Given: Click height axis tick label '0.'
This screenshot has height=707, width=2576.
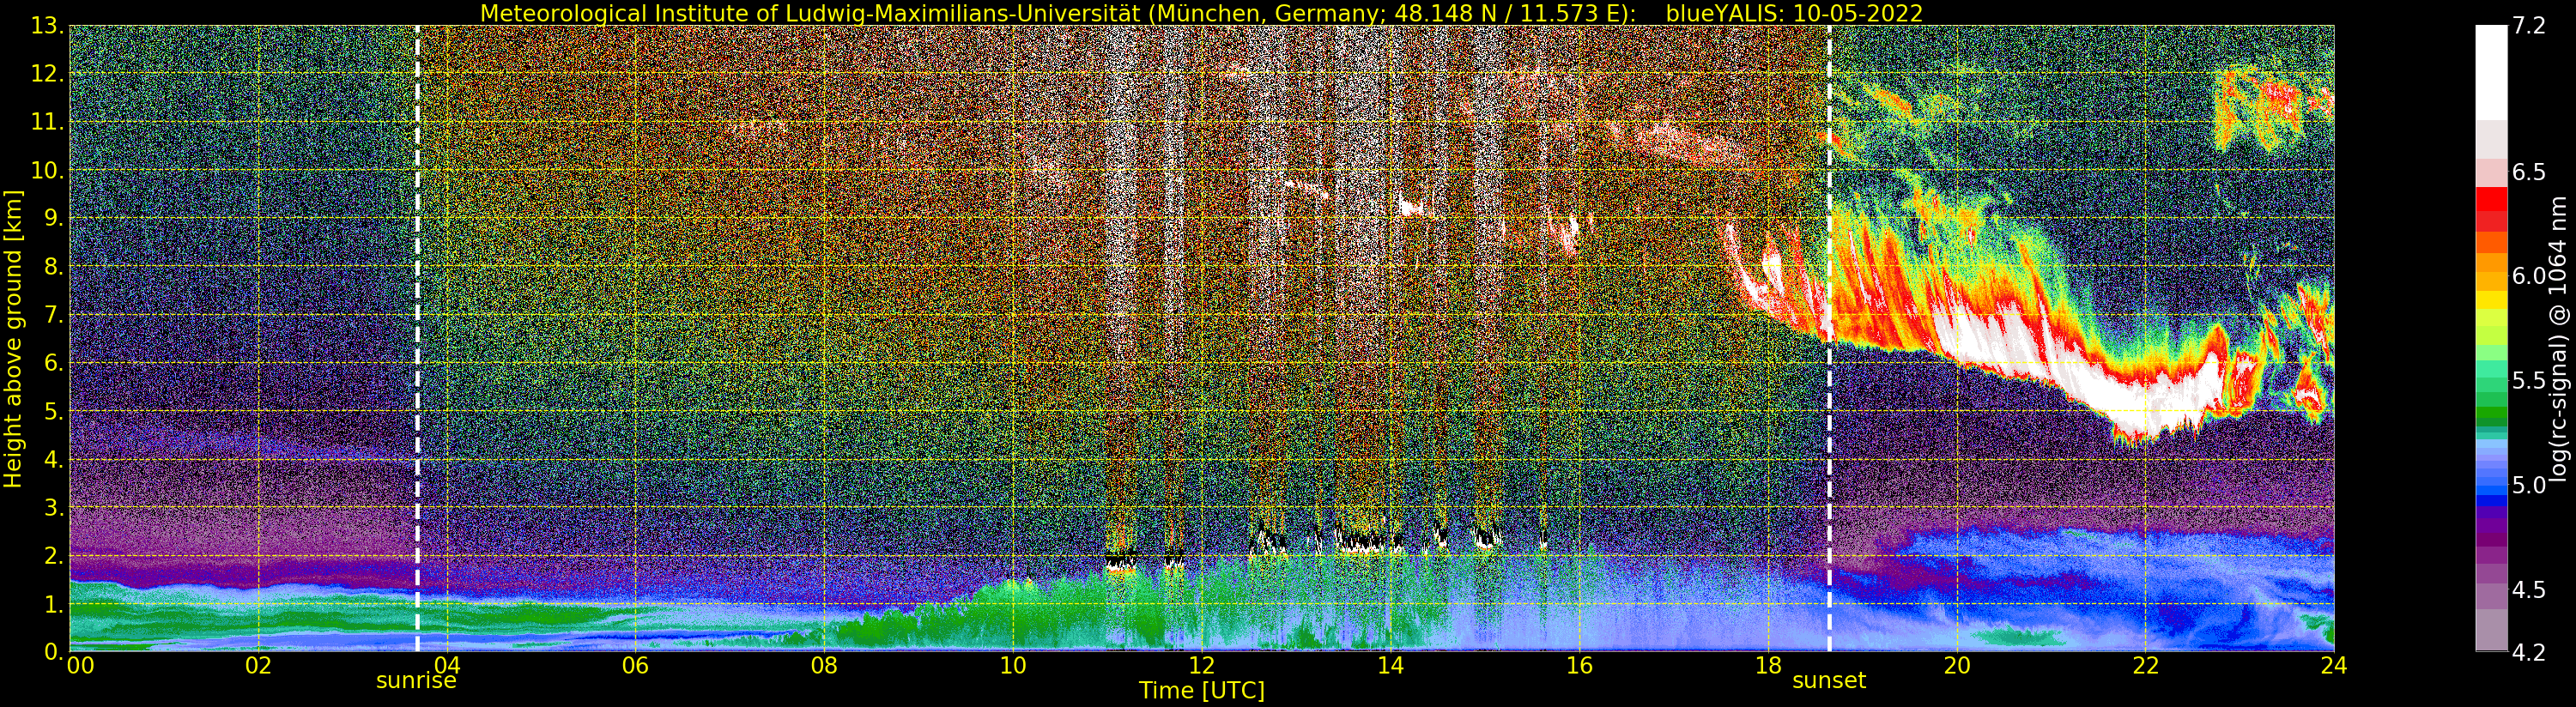Looking at the screenshot, I should tap(53, 651).
